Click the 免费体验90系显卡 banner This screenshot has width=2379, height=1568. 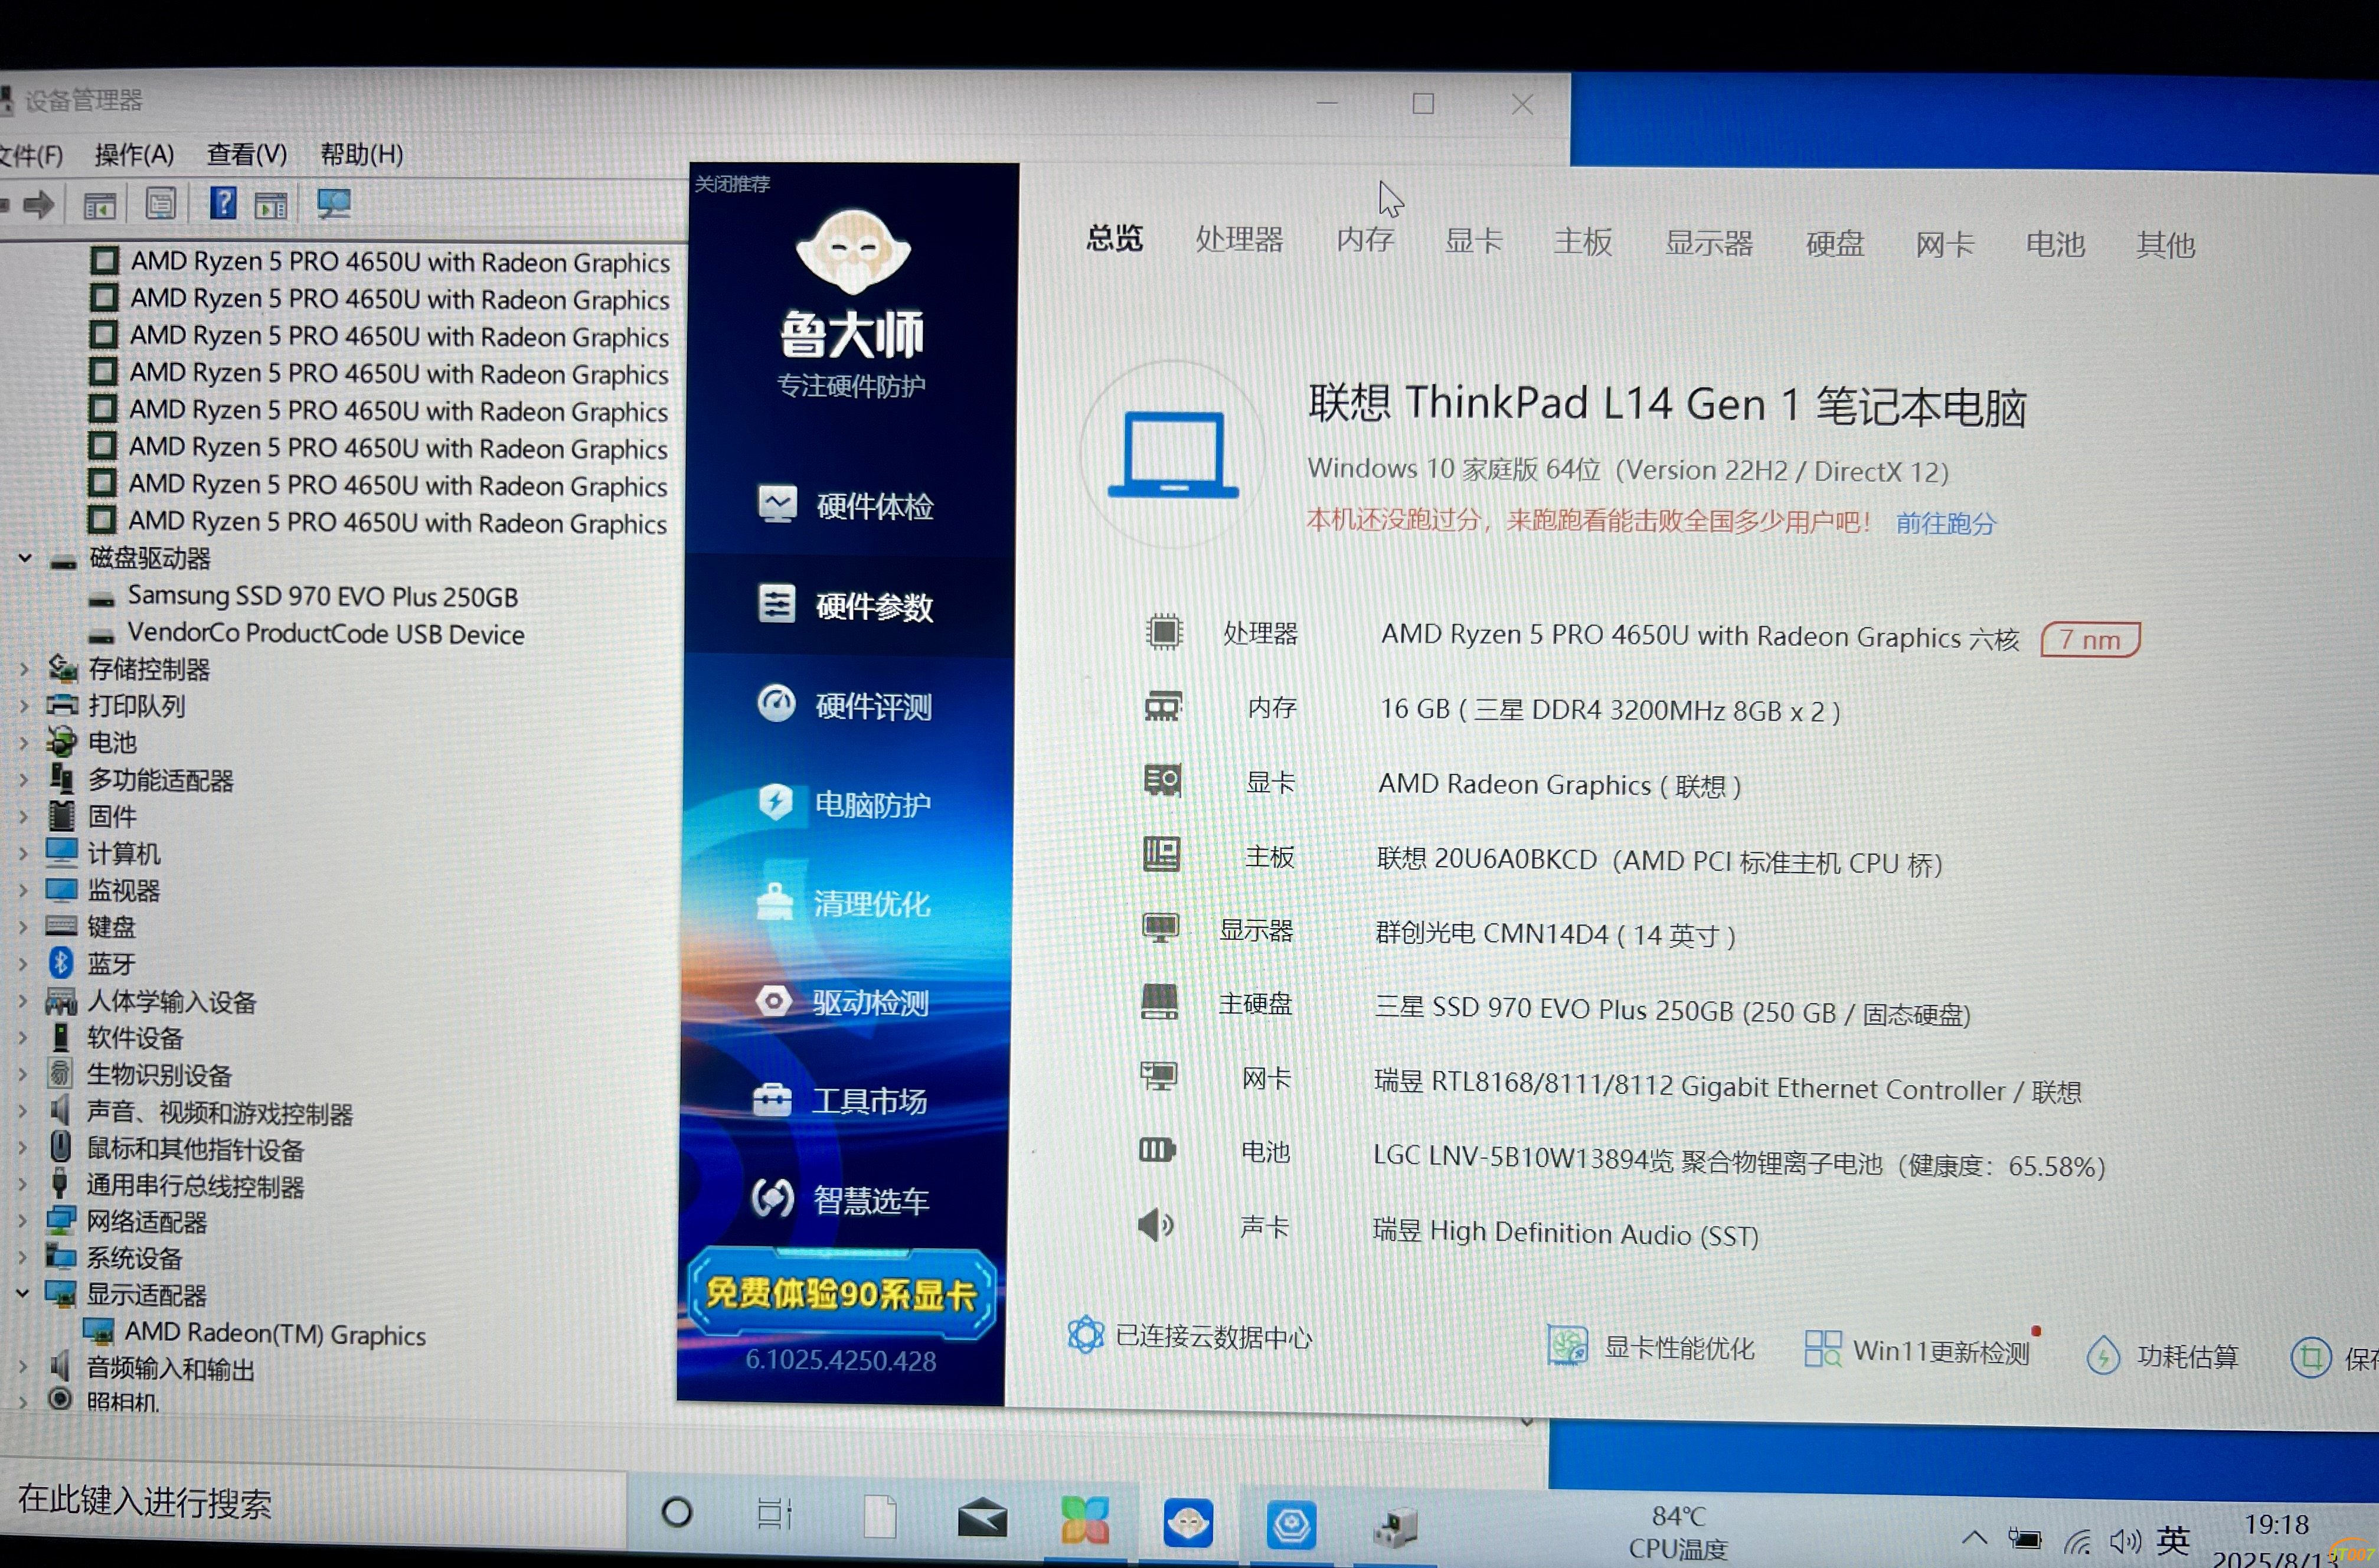point(842,1293)
